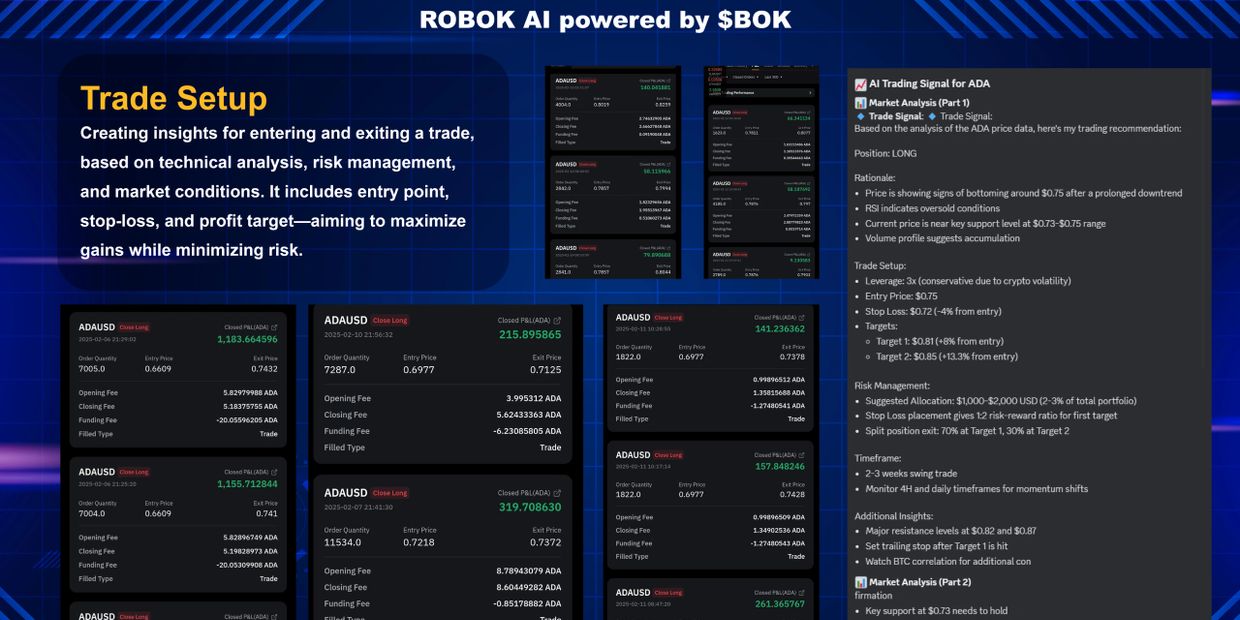Click opening fee 0.99896509 ADA
Viewport: 1240px width, 620px height.
coord(778,517)
